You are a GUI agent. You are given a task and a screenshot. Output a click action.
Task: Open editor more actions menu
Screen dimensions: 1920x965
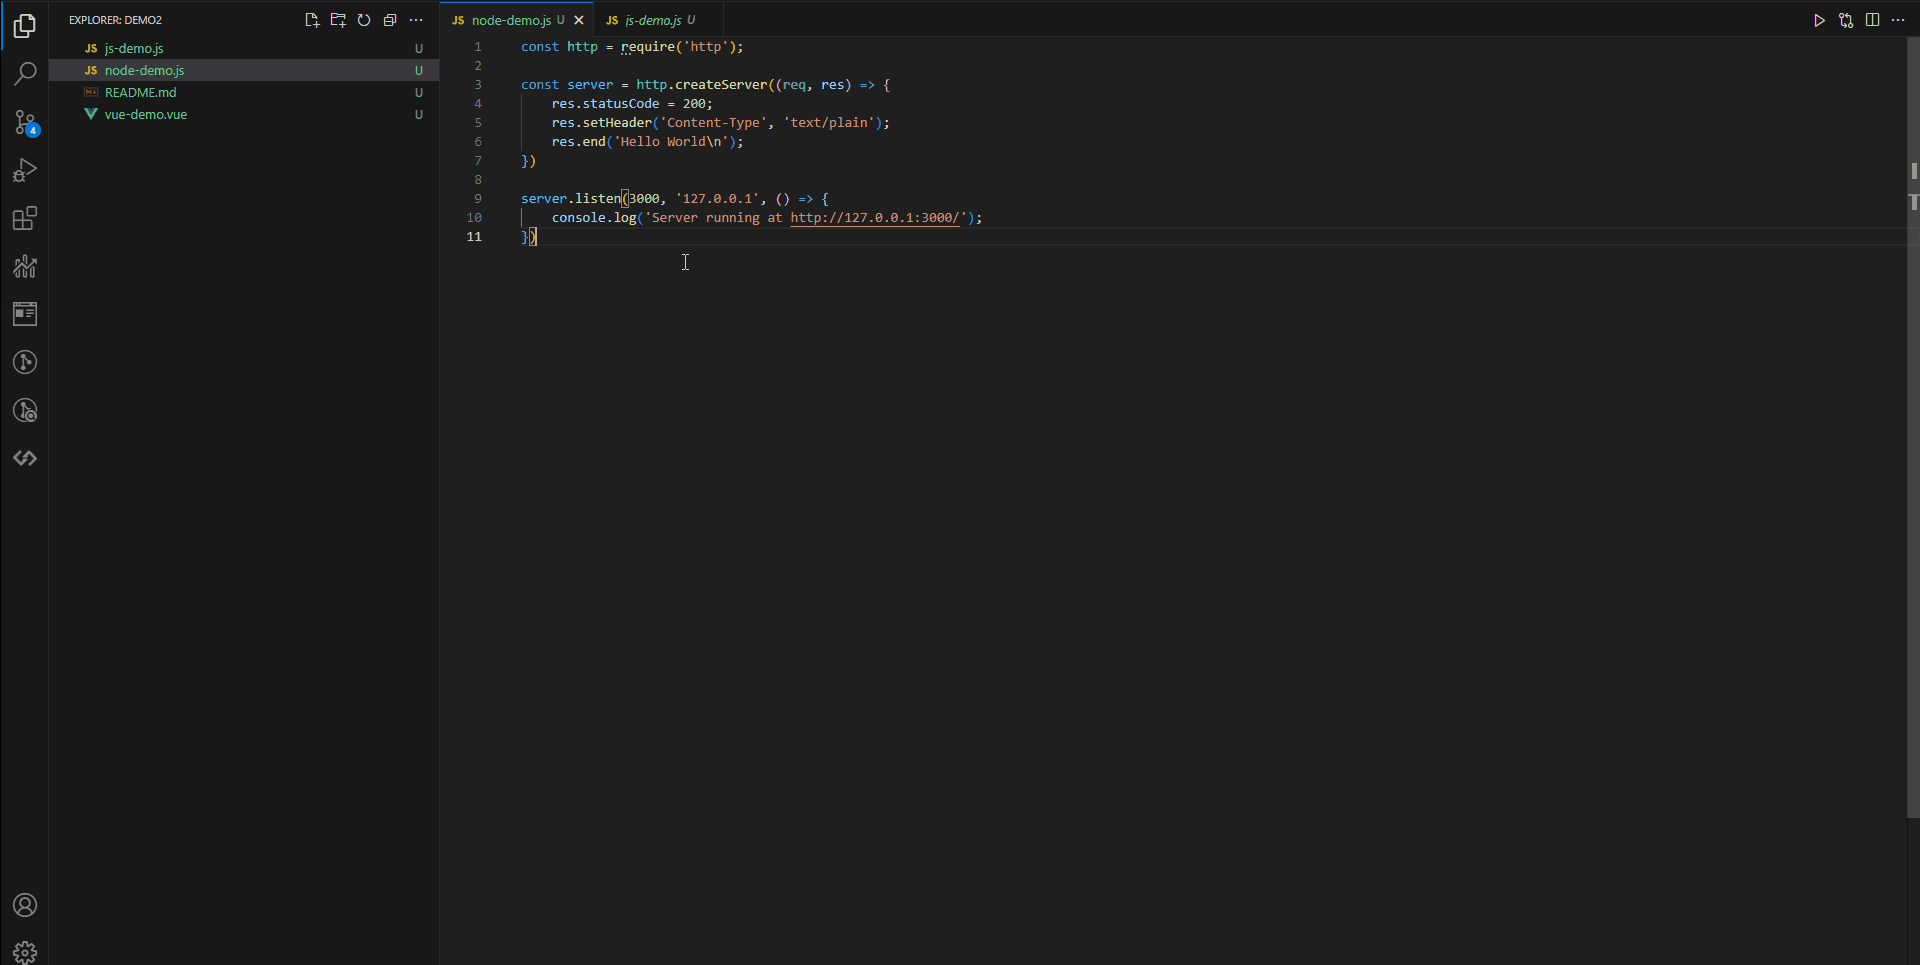pos(1898,20)
